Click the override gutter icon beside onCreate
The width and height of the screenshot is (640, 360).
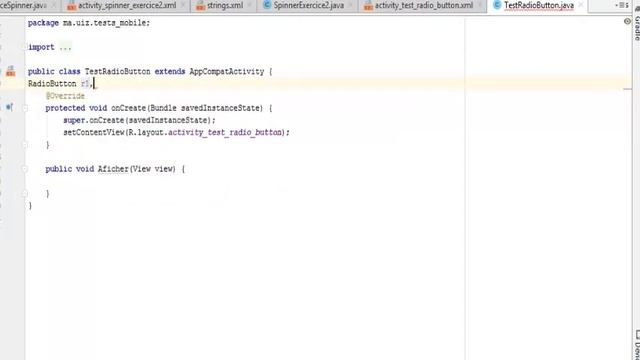[x=9, y=107]
